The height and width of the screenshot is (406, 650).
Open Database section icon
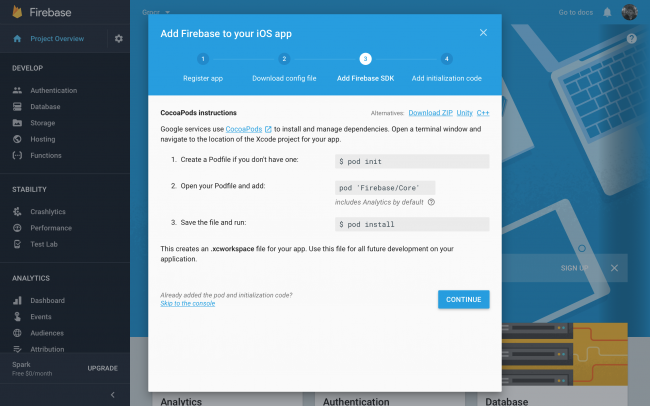click(x=17, y=107)
